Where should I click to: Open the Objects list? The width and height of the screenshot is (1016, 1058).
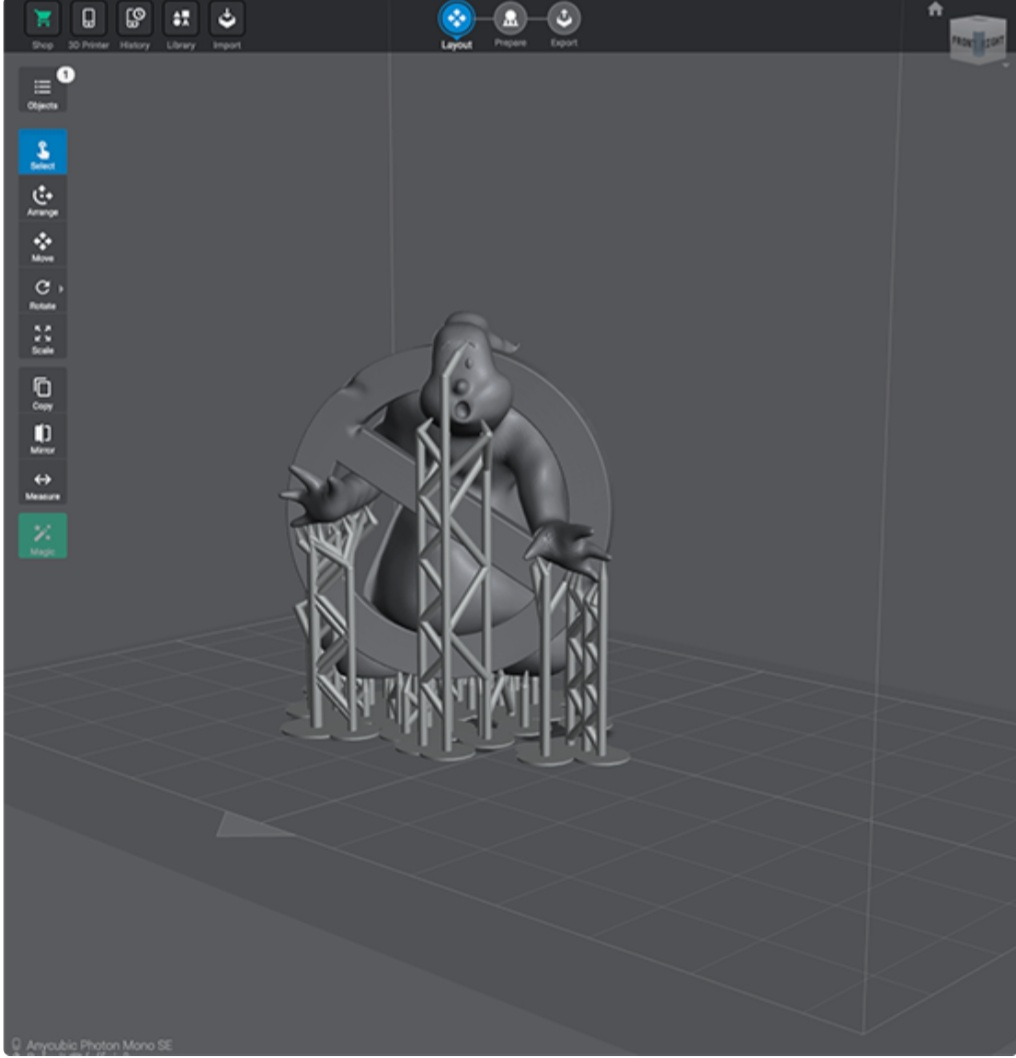pos(43,90)
